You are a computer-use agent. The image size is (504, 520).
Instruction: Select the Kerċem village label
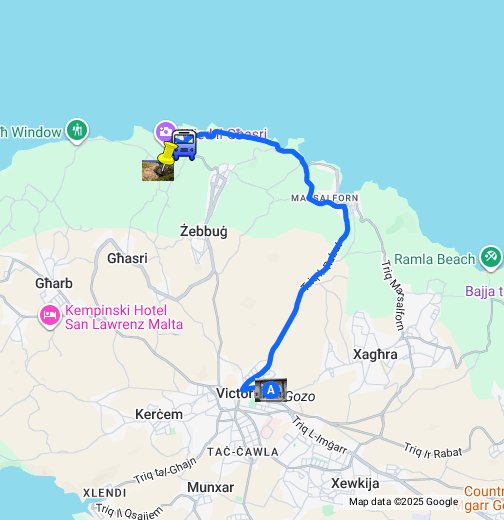pos(159,414)
